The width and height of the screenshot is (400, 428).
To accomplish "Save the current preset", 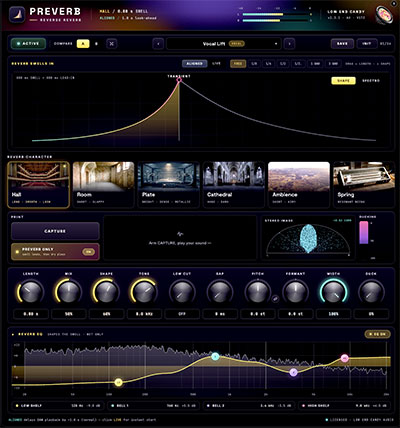I will [x=342, y=44].
